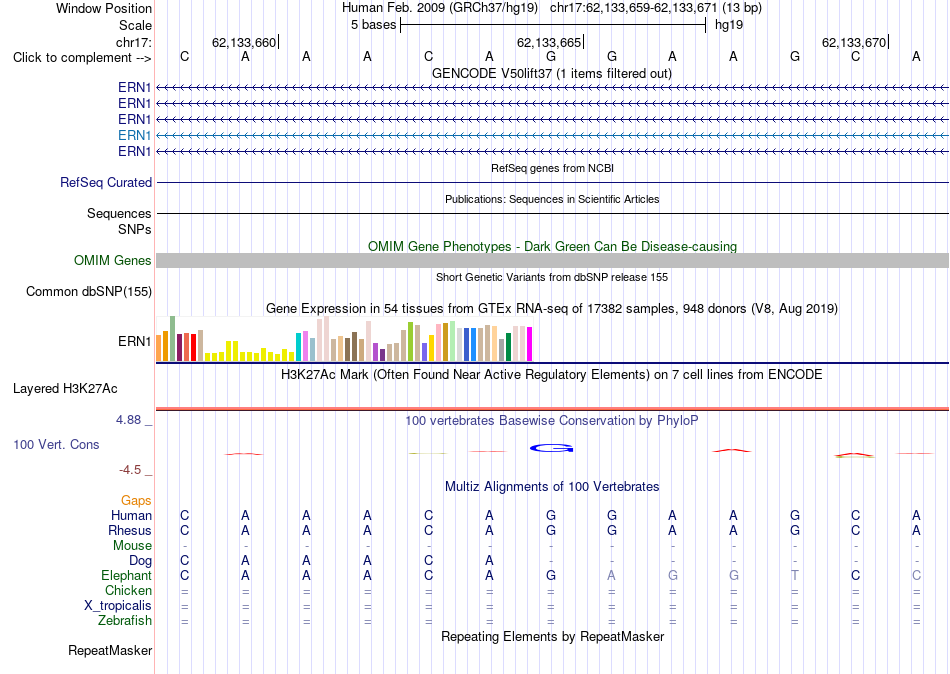Click the 'Layered H3K27Ac' label
The height and width of the screenshot is (674, 950).
[x=65, y=389]
